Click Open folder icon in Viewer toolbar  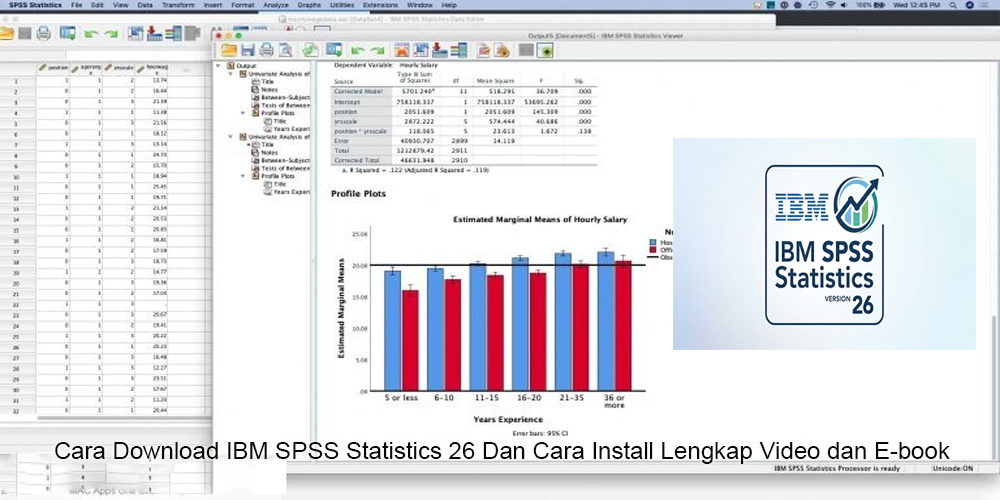click(229, 50)
